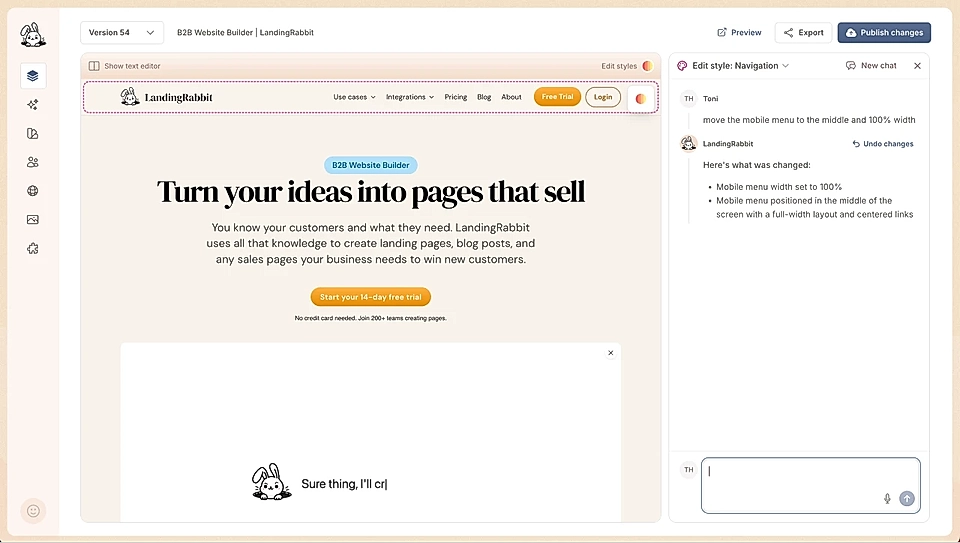Click the No credit card needed text
The width and height of the screenshot is (960, 543).
(x=371, y=318)
